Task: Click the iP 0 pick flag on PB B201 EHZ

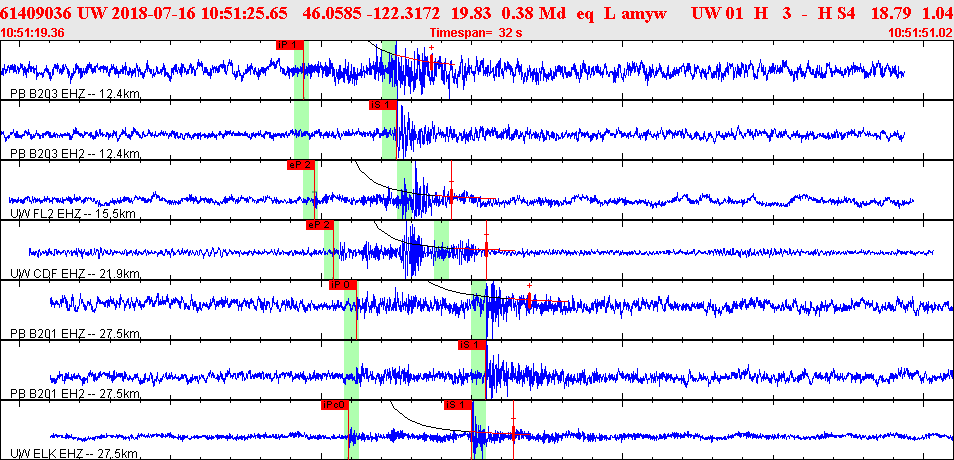Action: tap(343, 285)
